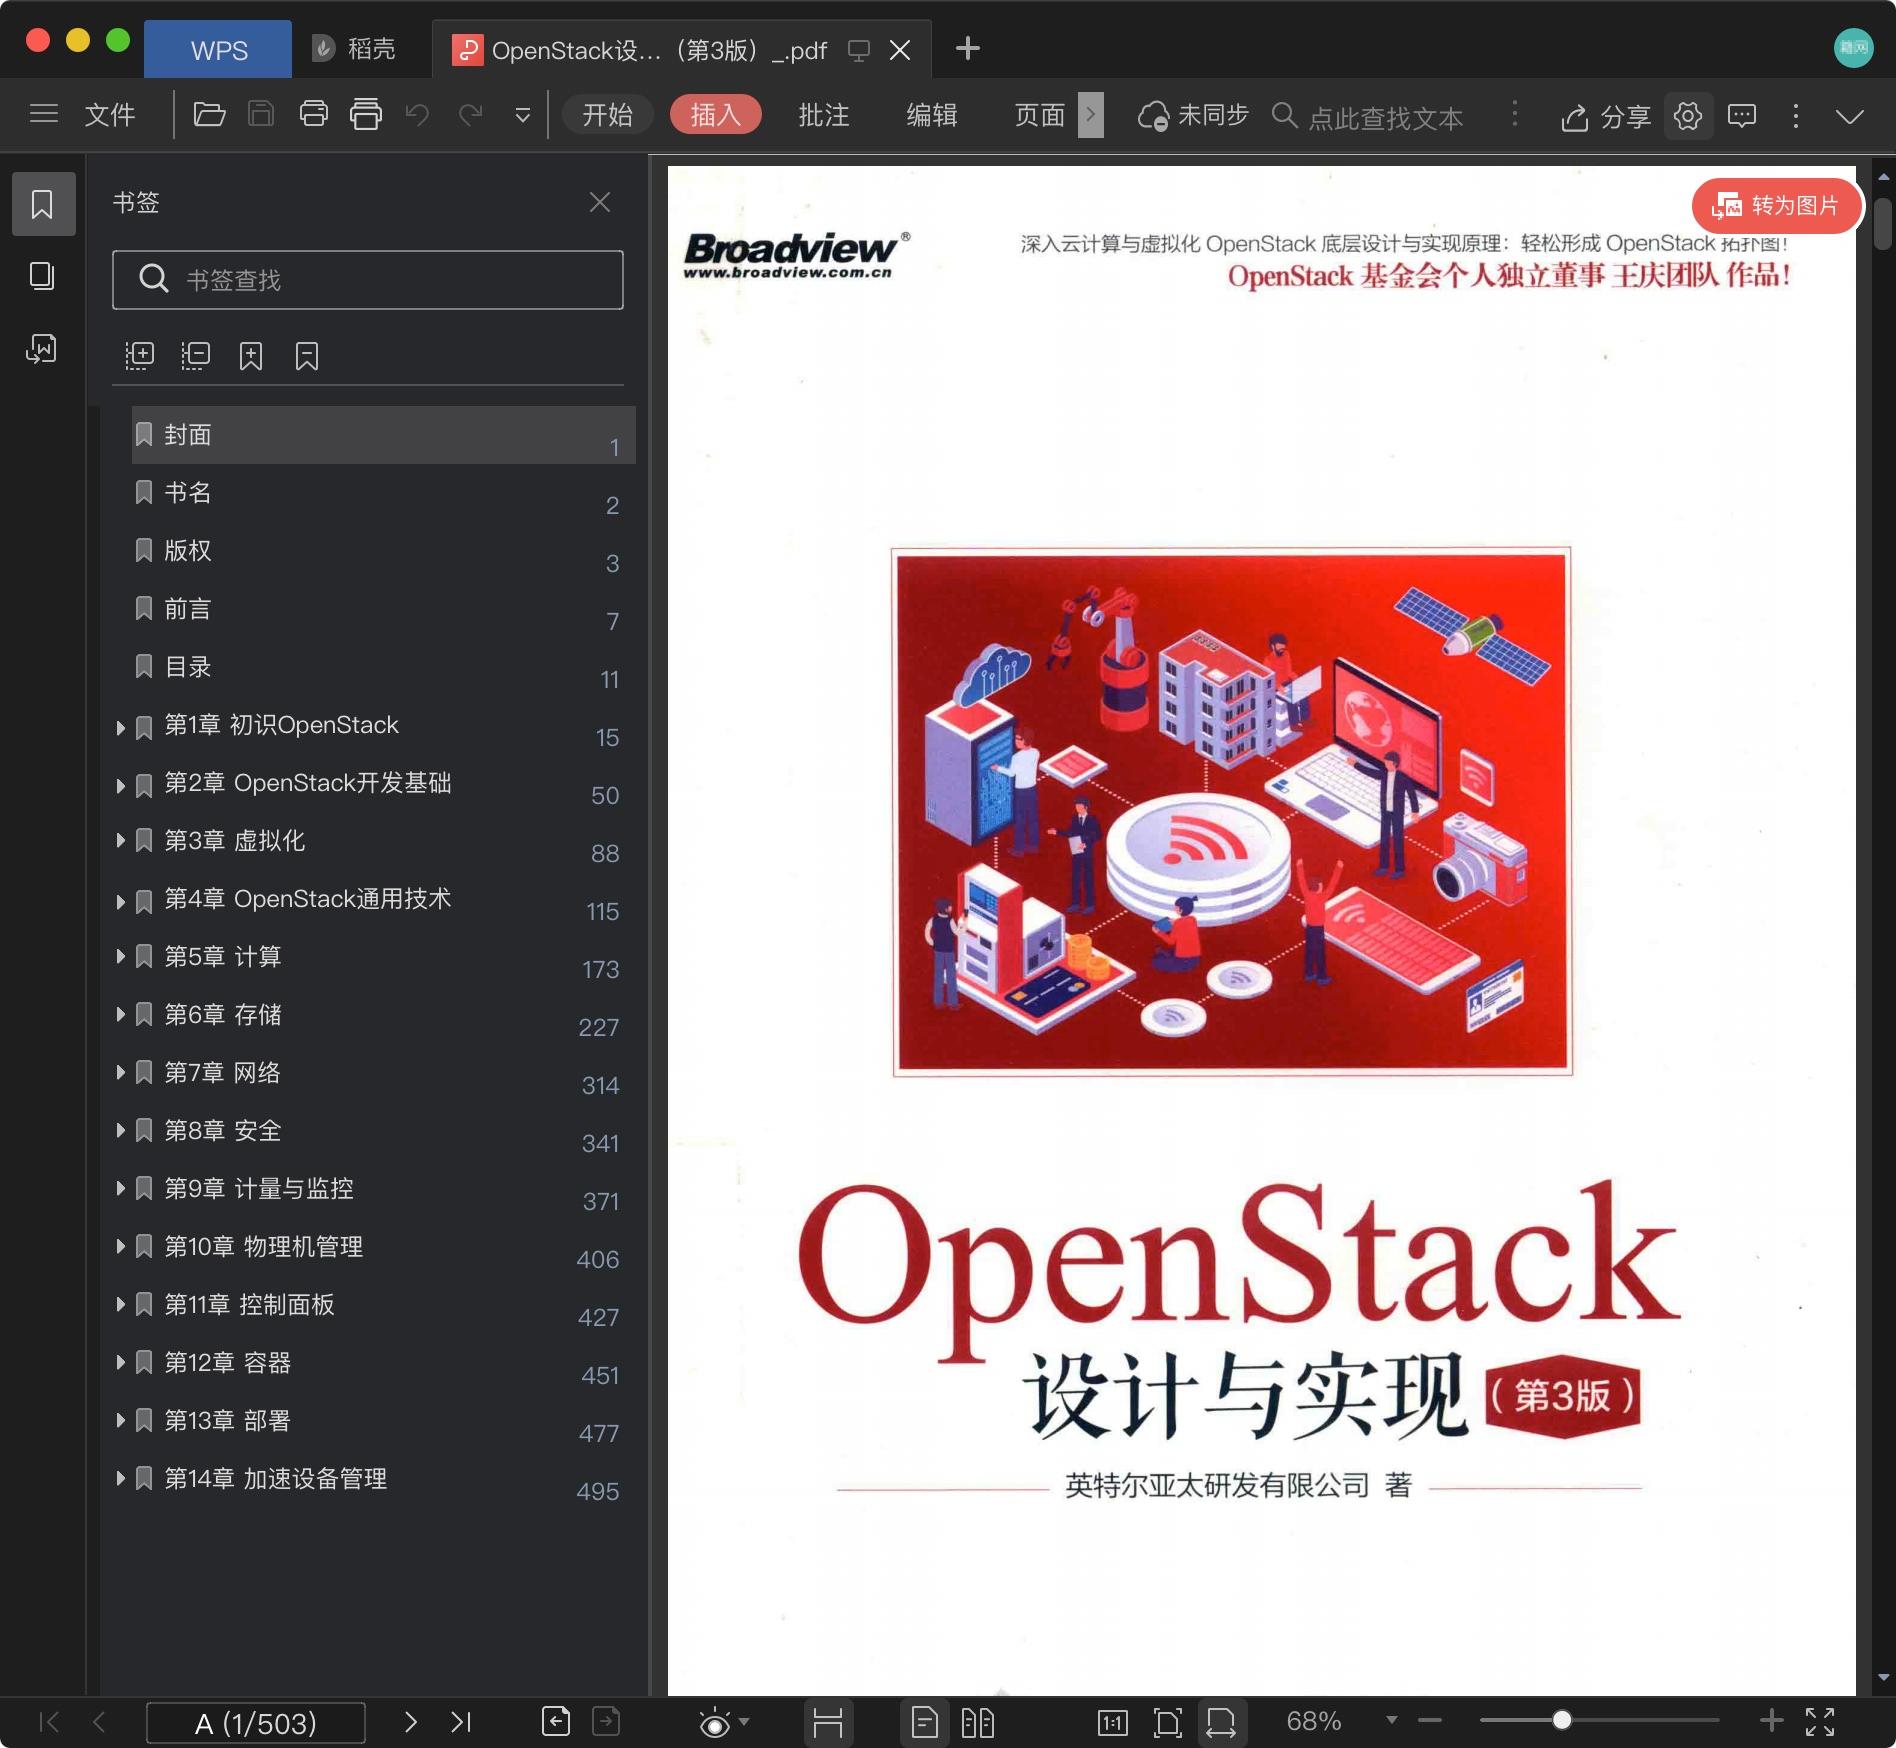Select single page view mode
The height and width of the screenshot is (1748, 1896).
tap(925, 1723)
